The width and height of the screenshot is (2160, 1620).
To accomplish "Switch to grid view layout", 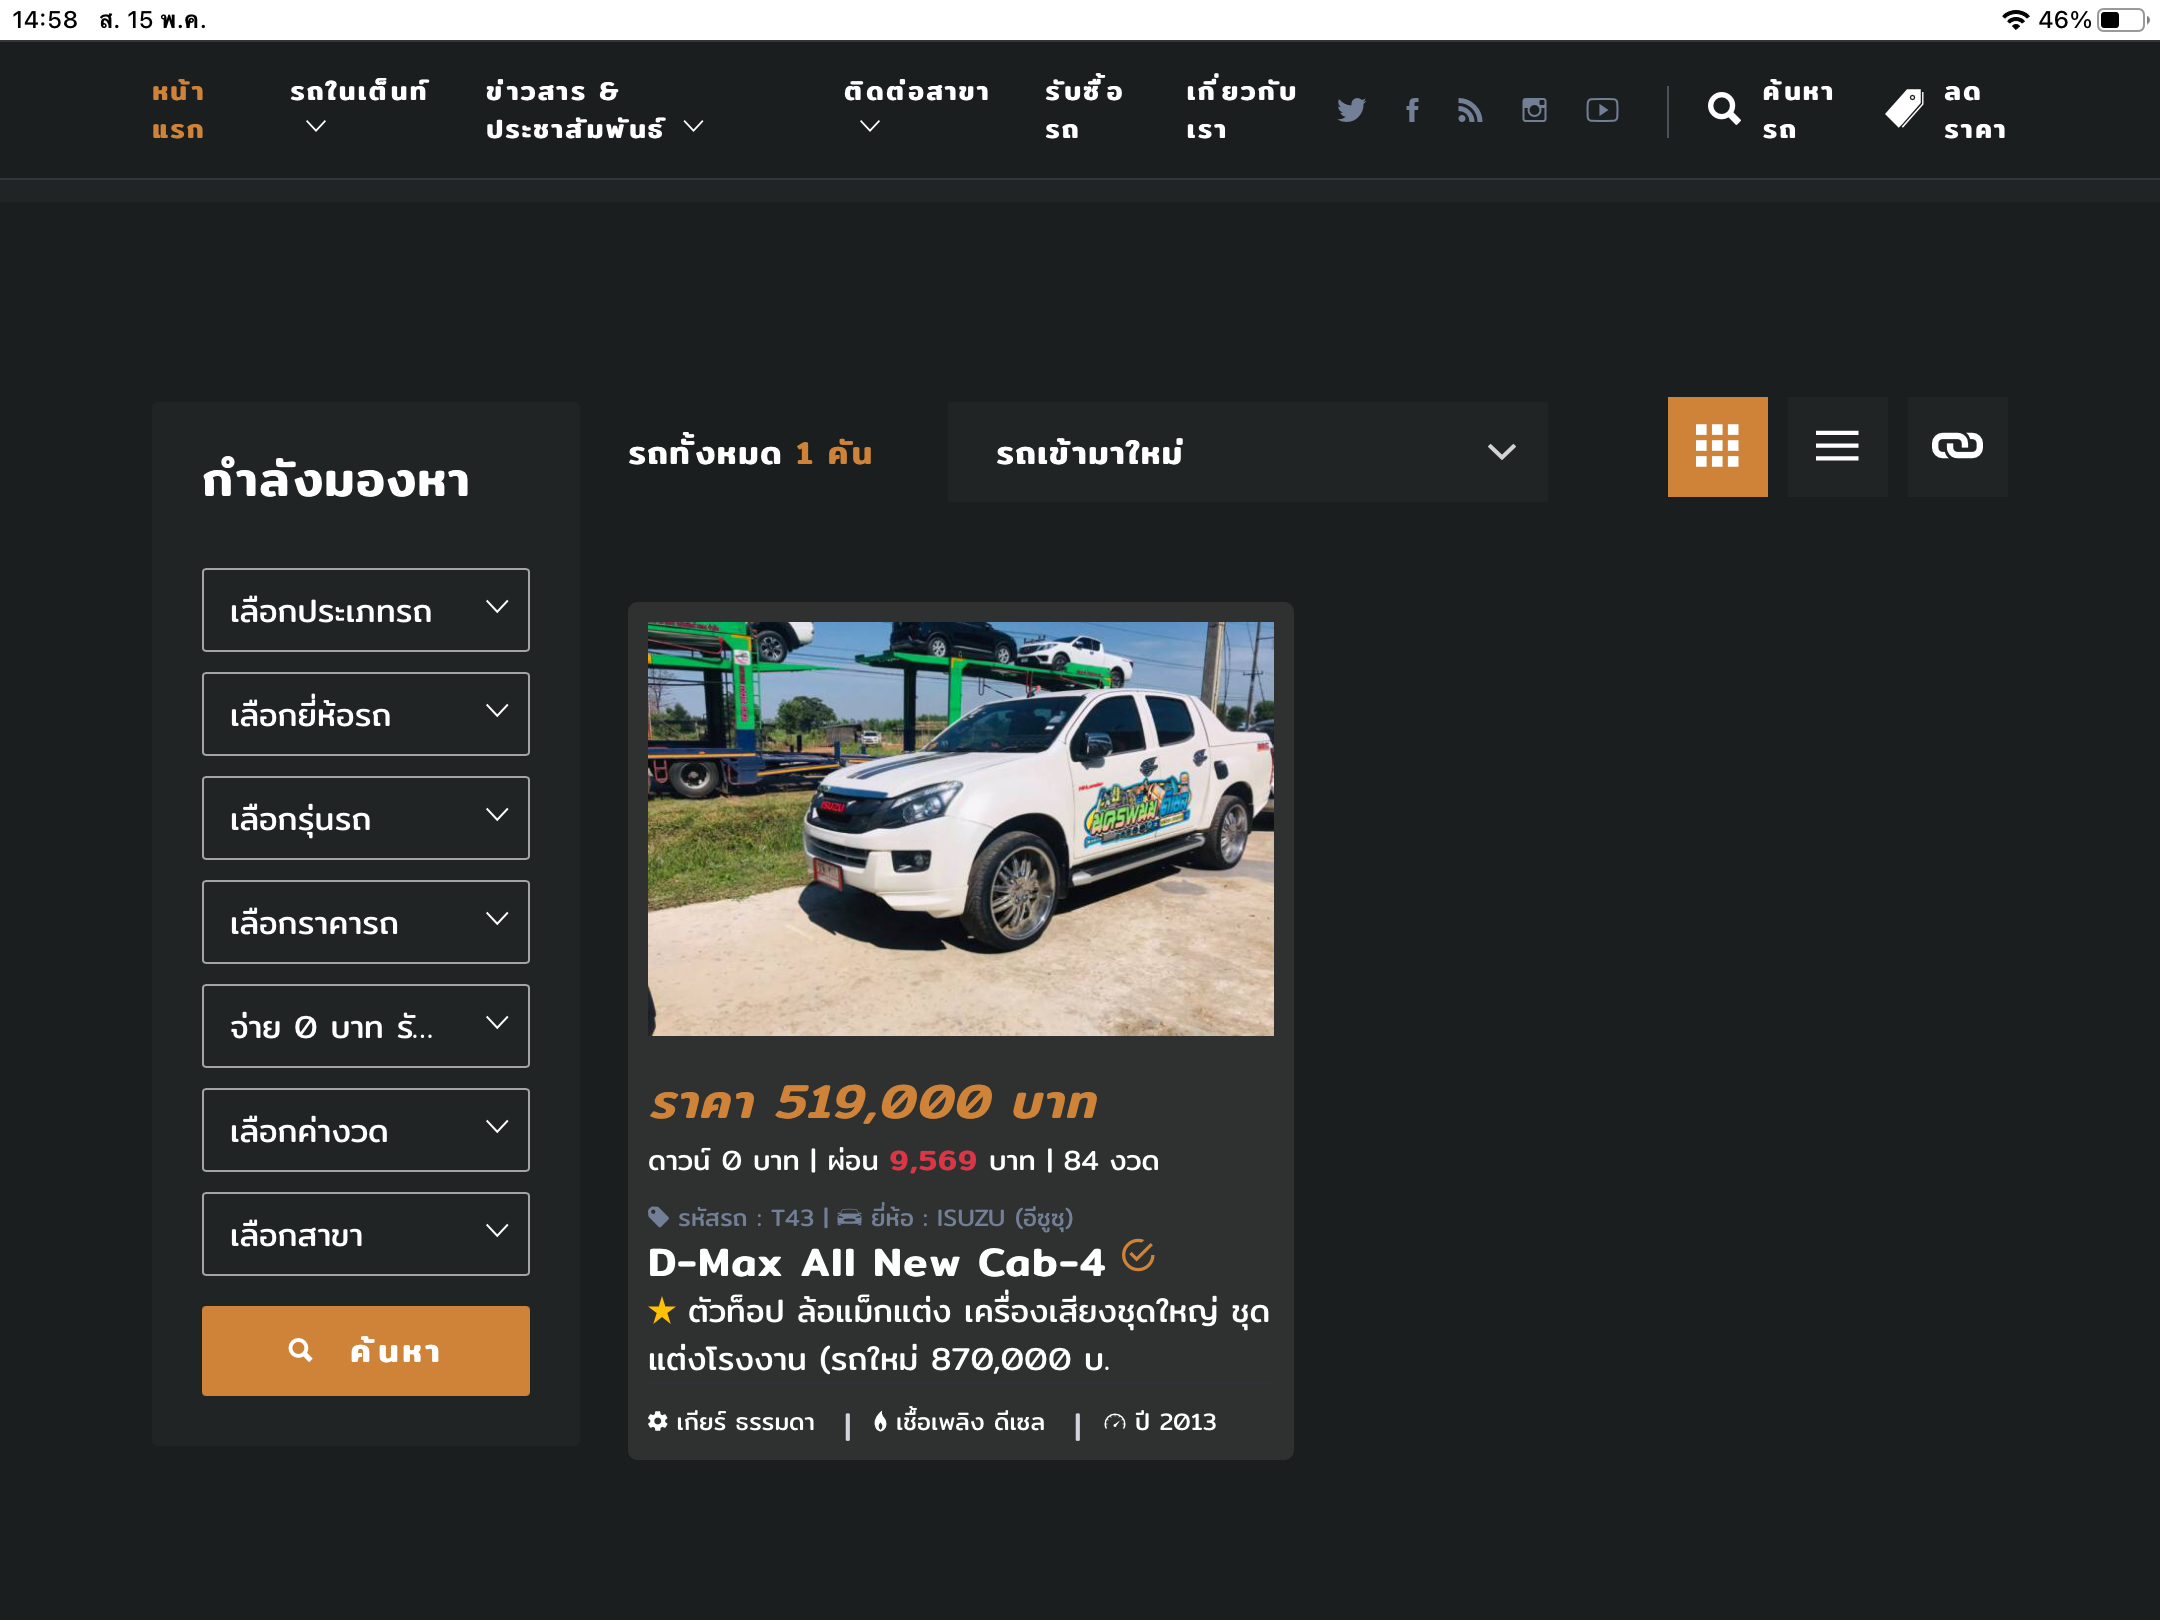I will [1717, 446].
